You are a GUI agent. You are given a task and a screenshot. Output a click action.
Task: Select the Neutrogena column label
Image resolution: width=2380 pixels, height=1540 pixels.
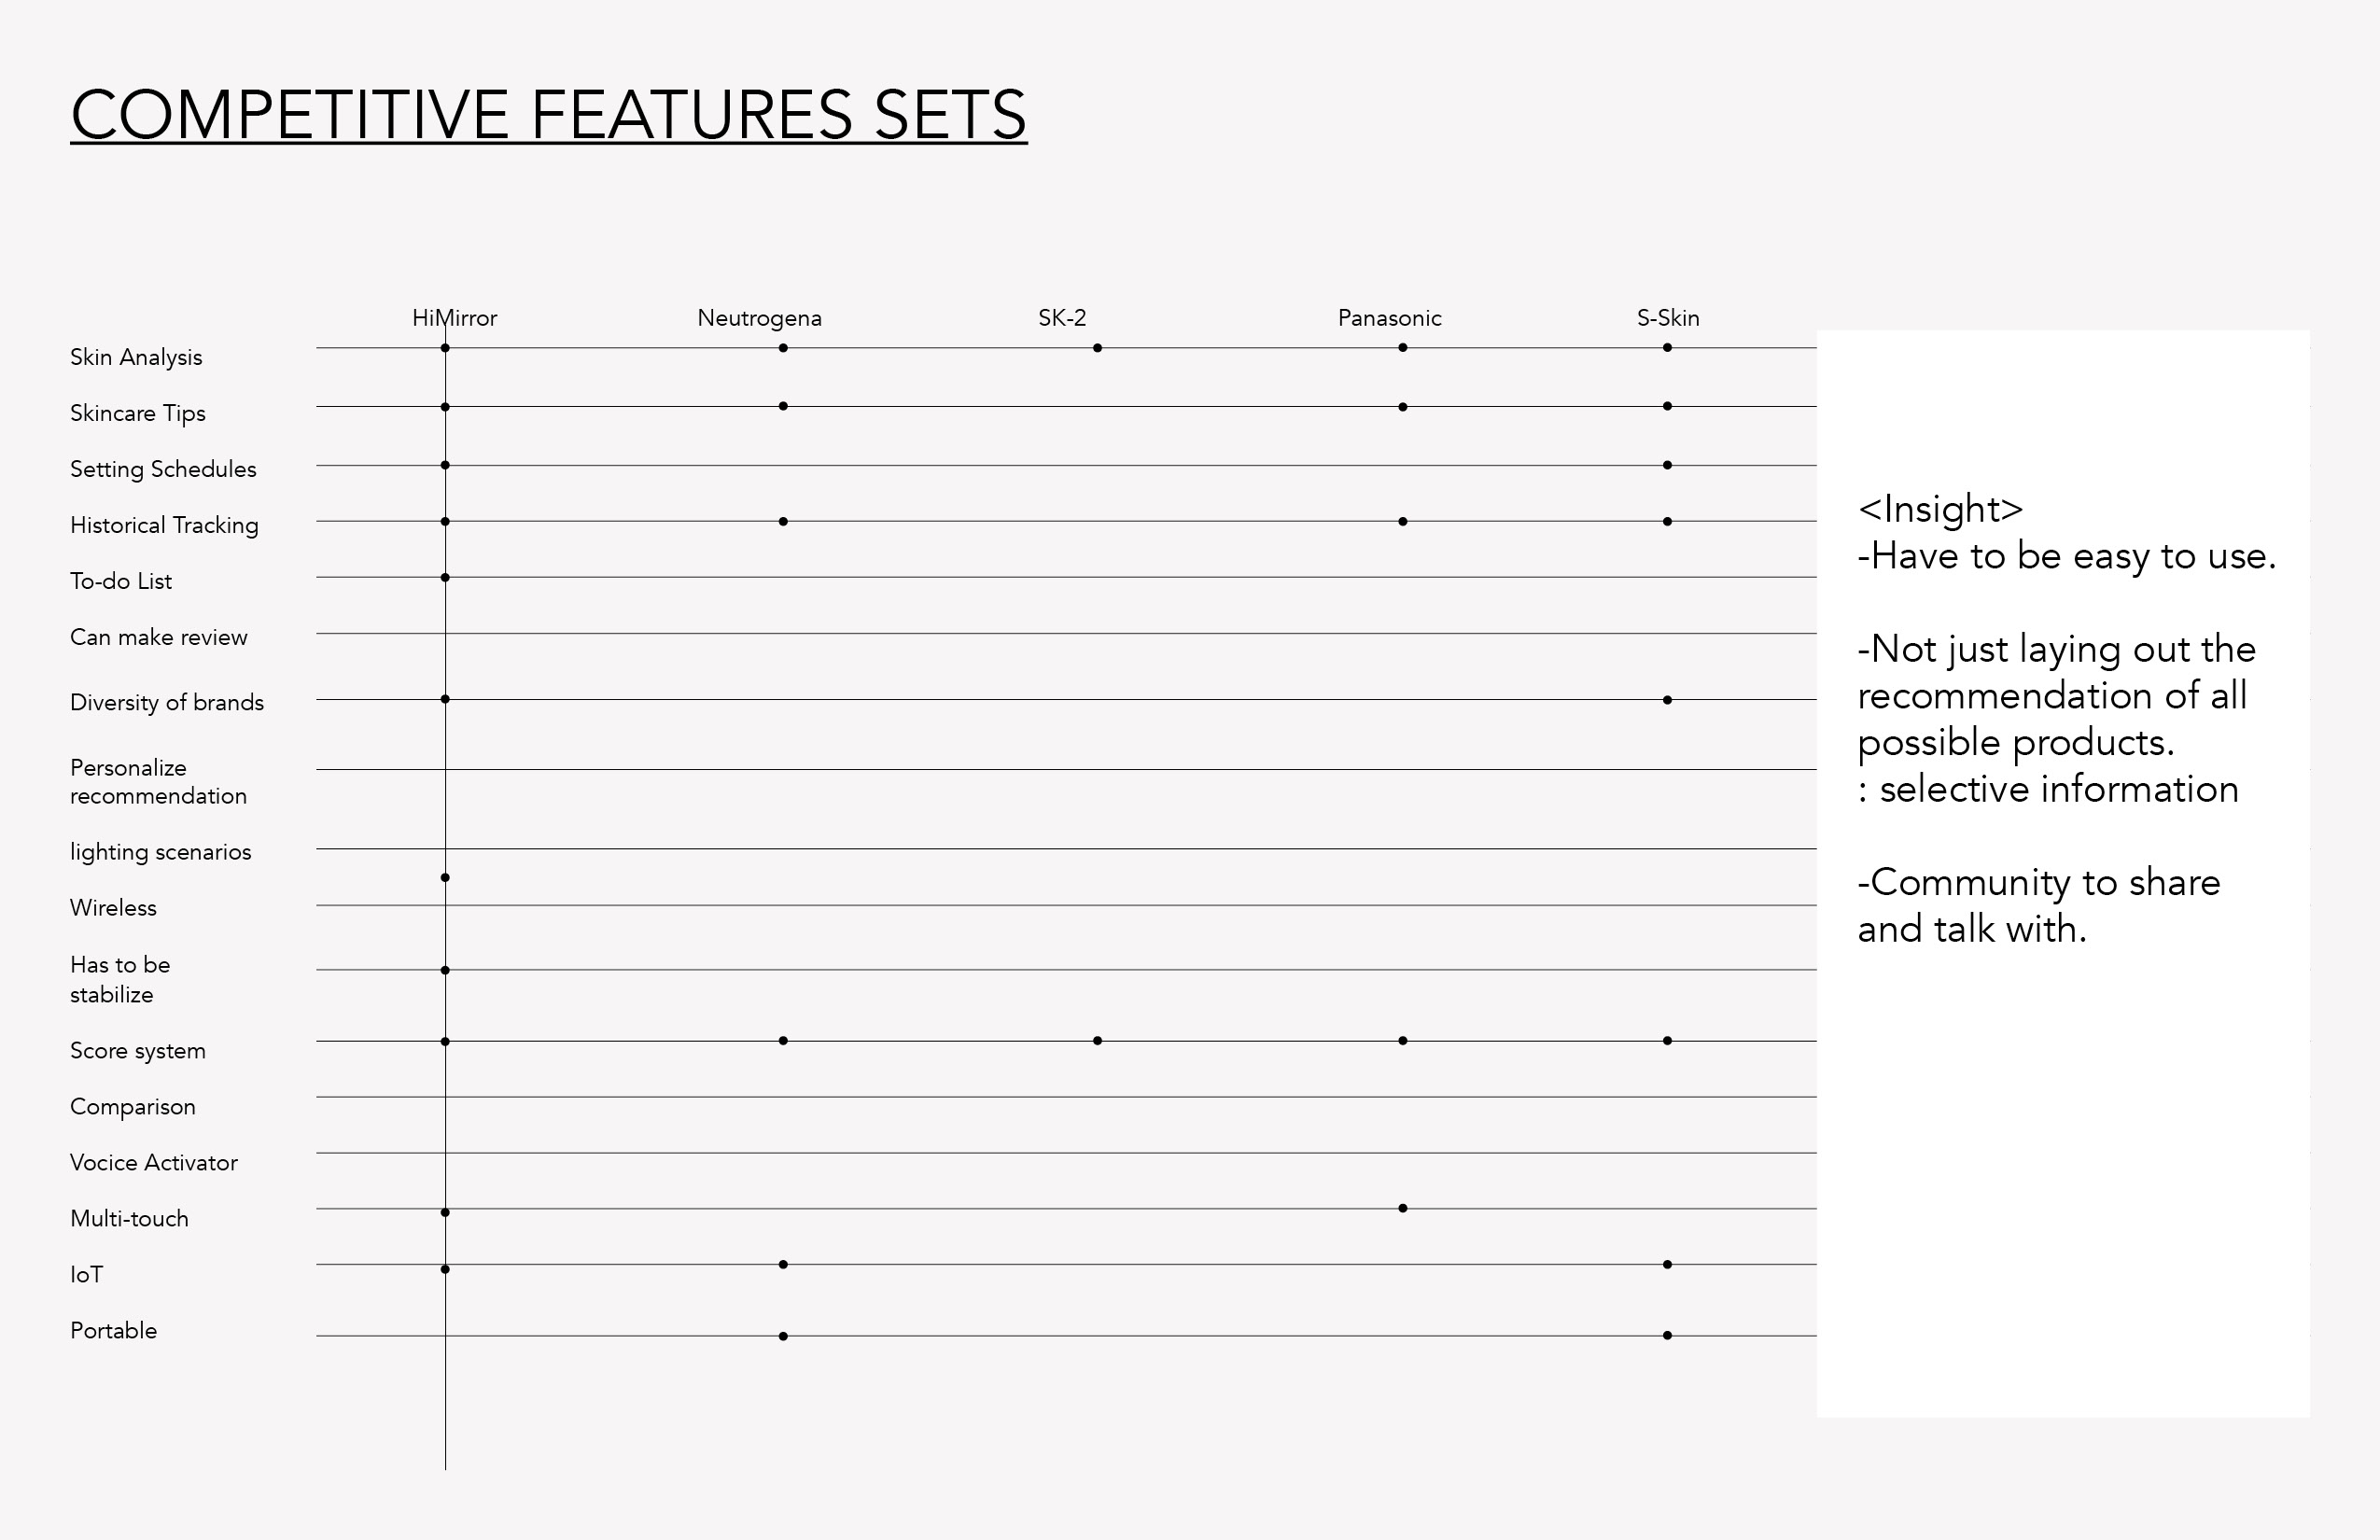tap(759, 319)
